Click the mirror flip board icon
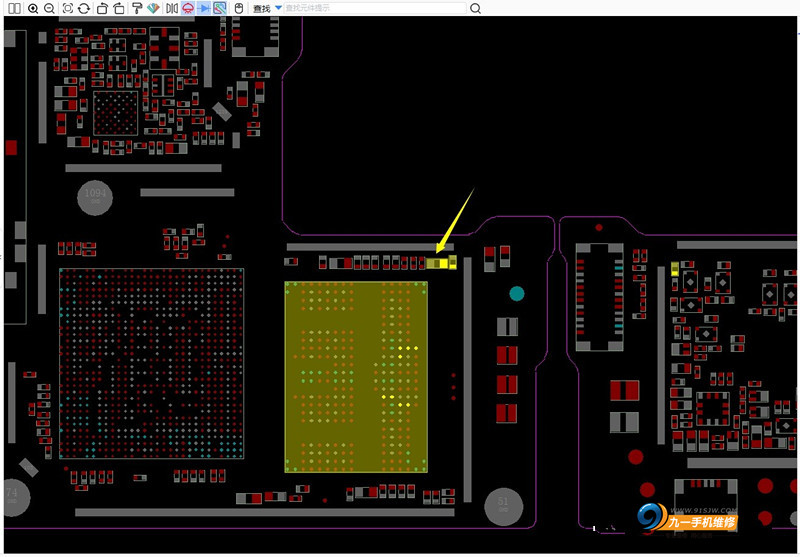Viewport: 800px width, 557px height. tap(172, 8)
